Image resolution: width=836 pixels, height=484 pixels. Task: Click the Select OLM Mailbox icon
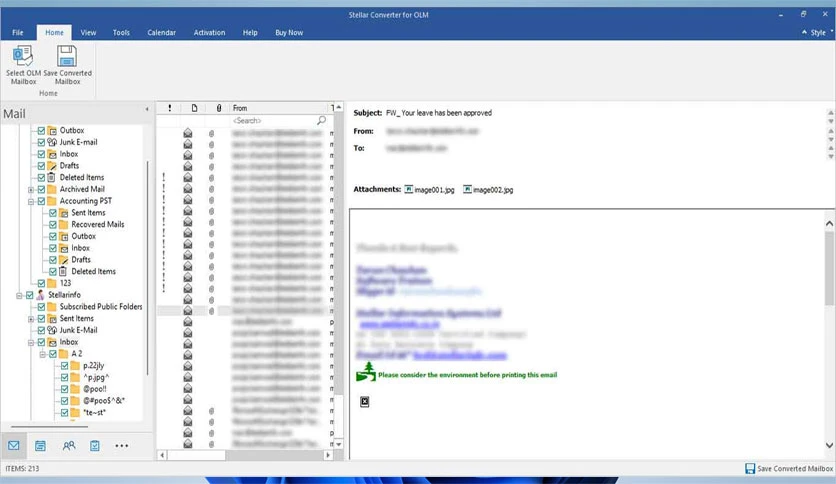coord(23,56)
